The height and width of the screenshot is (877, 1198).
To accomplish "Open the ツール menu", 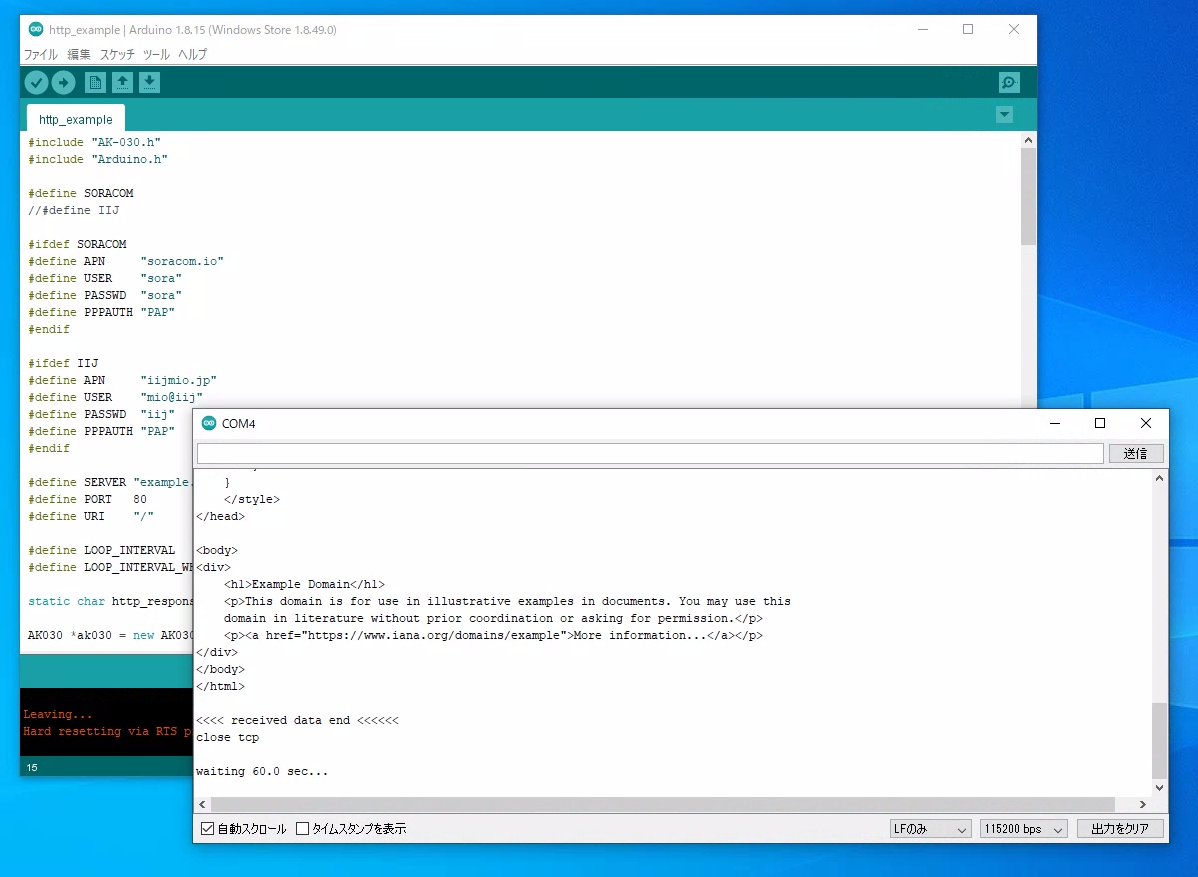I will (x=156, y=54).
